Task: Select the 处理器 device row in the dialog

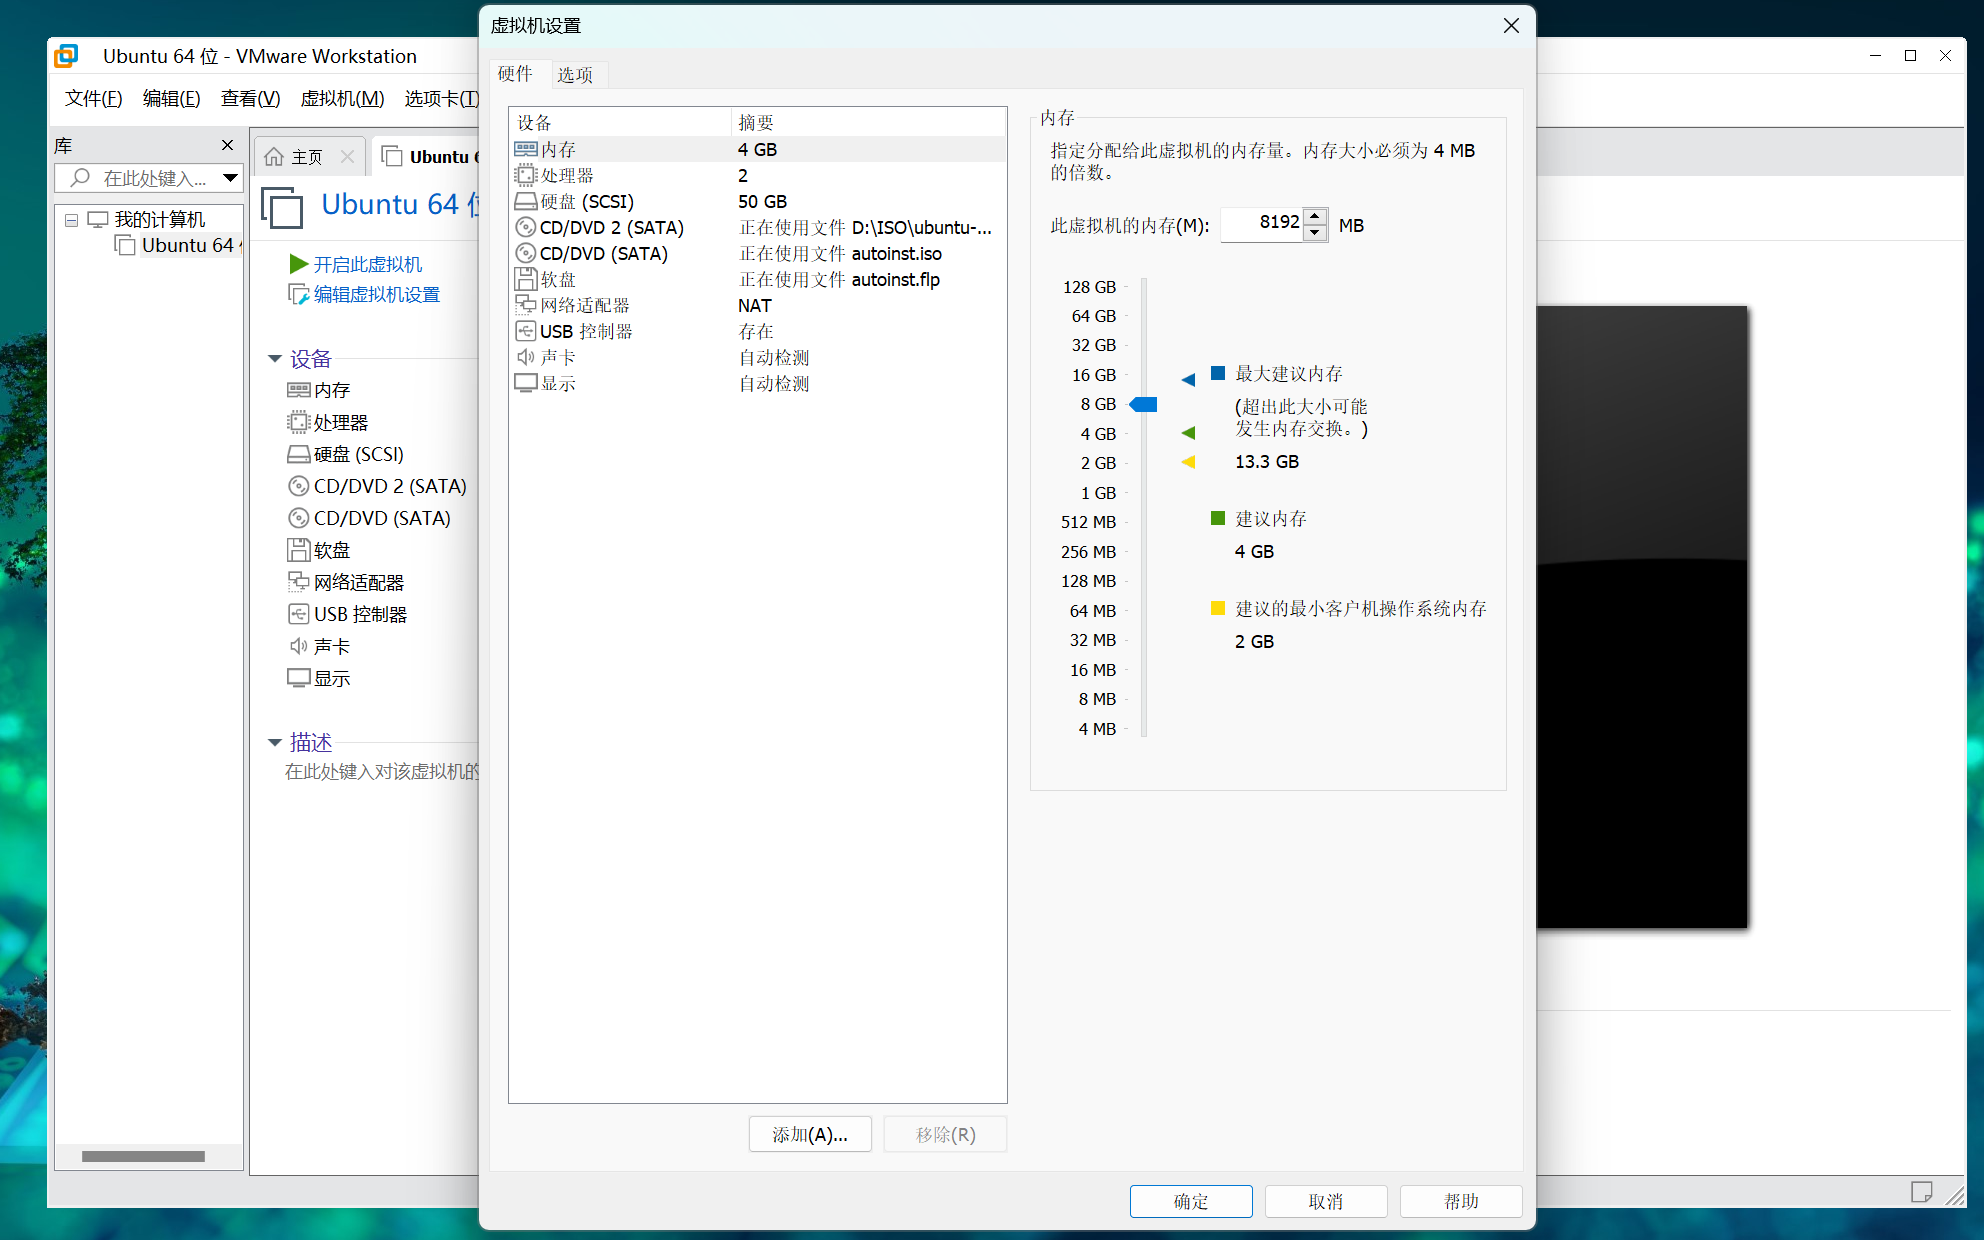Action: pyautogui.click(x=757, y=175)
